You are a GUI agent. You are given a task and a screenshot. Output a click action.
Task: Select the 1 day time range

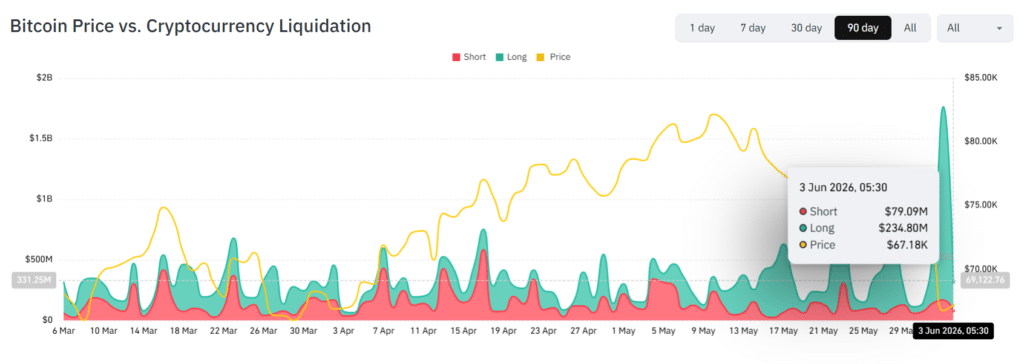[x=702, y=28]
